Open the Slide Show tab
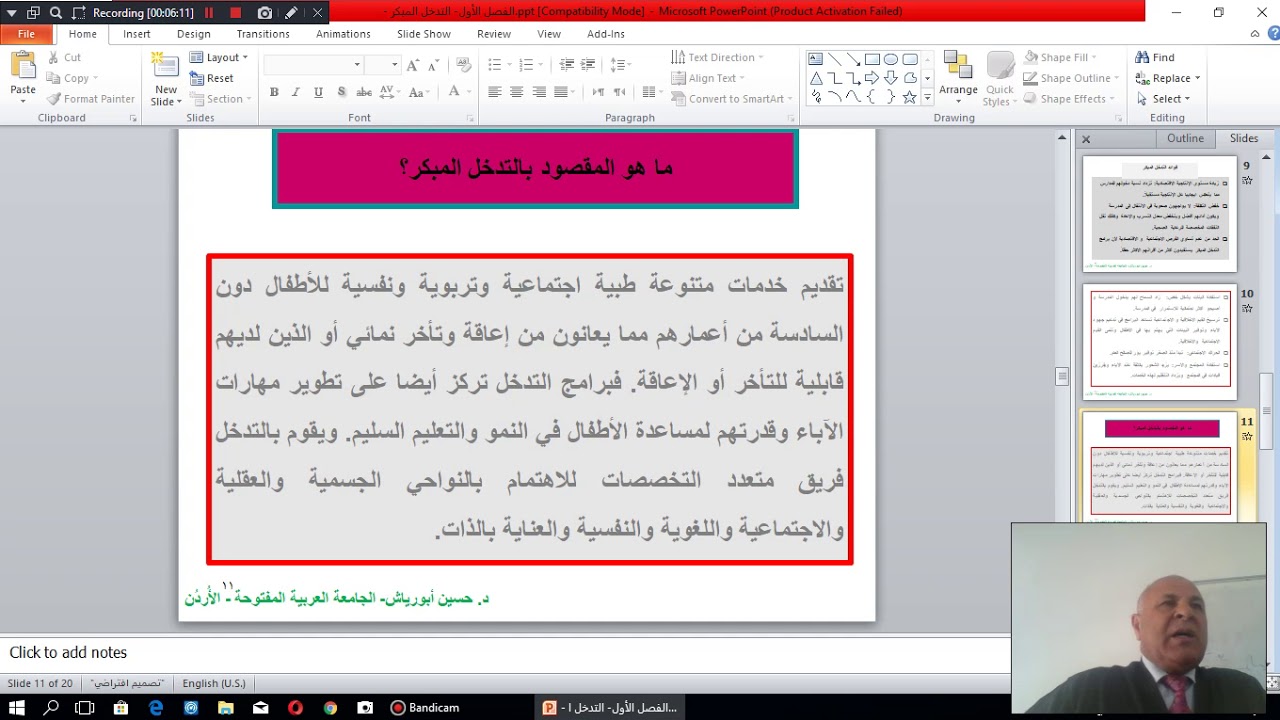Screen dimensions: 1280x720 coord(424,34)
